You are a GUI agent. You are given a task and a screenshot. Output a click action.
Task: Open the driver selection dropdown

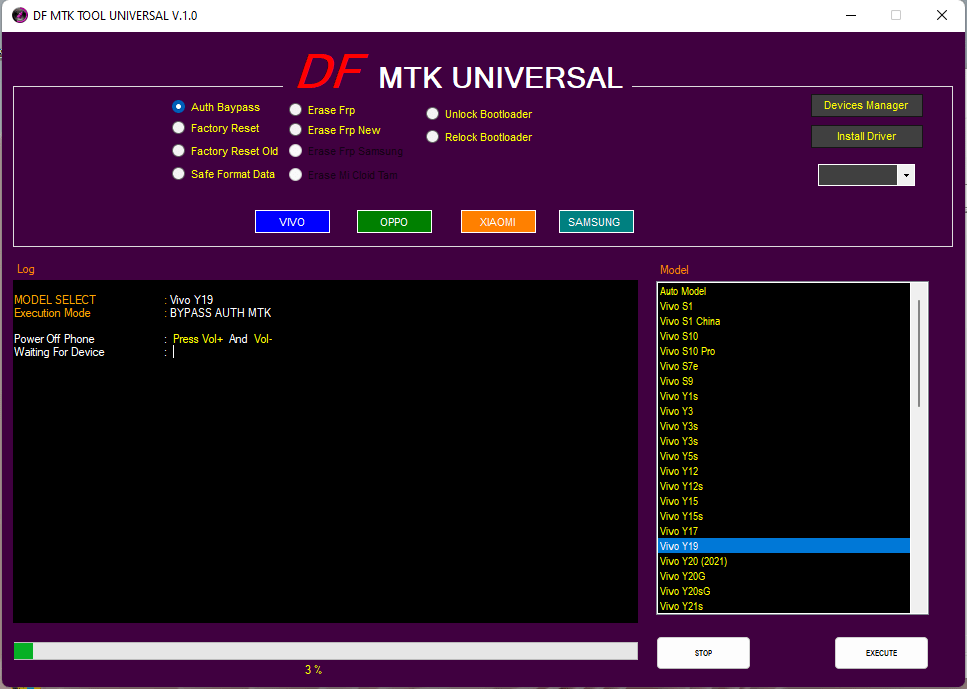(906, 174)
